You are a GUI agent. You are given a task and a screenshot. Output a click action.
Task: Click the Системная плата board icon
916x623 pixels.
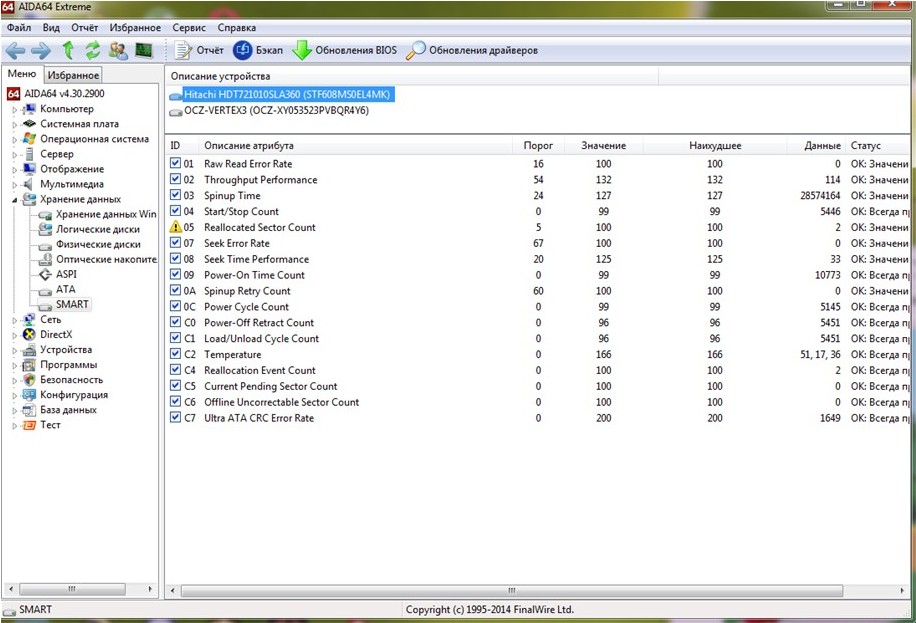pos(29,124)
